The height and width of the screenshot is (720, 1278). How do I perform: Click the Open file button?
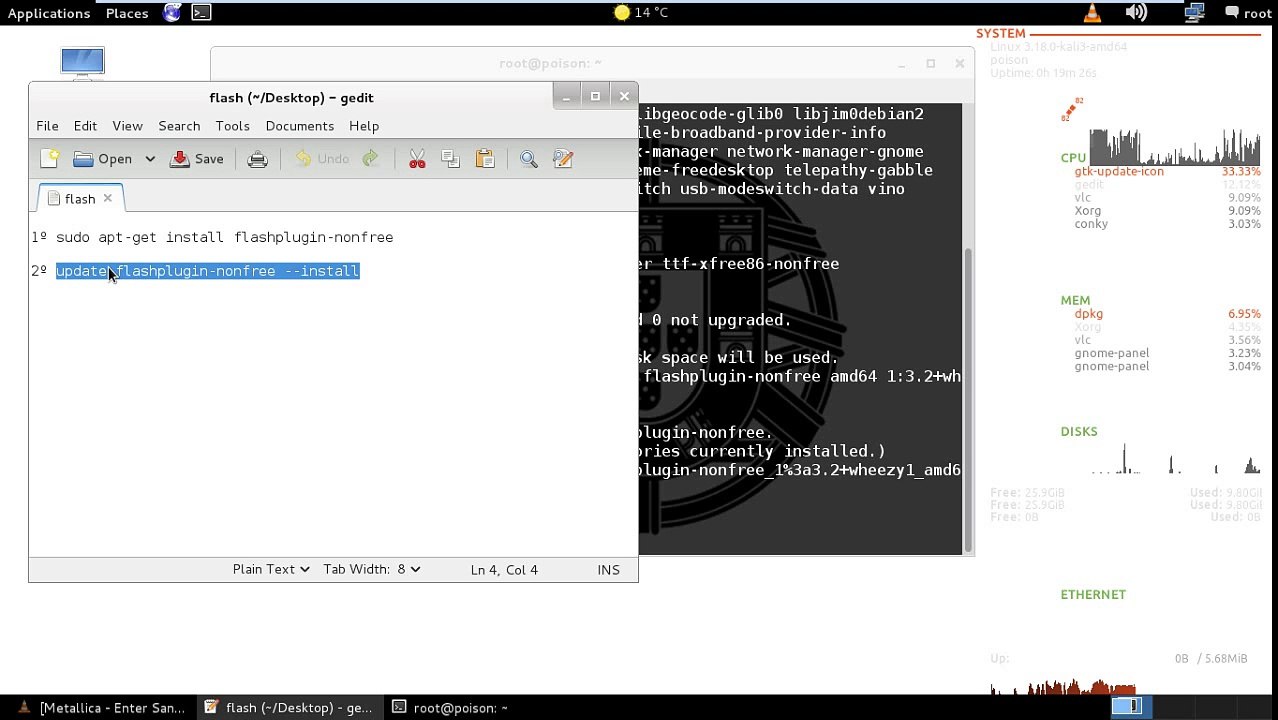point(102,159)
